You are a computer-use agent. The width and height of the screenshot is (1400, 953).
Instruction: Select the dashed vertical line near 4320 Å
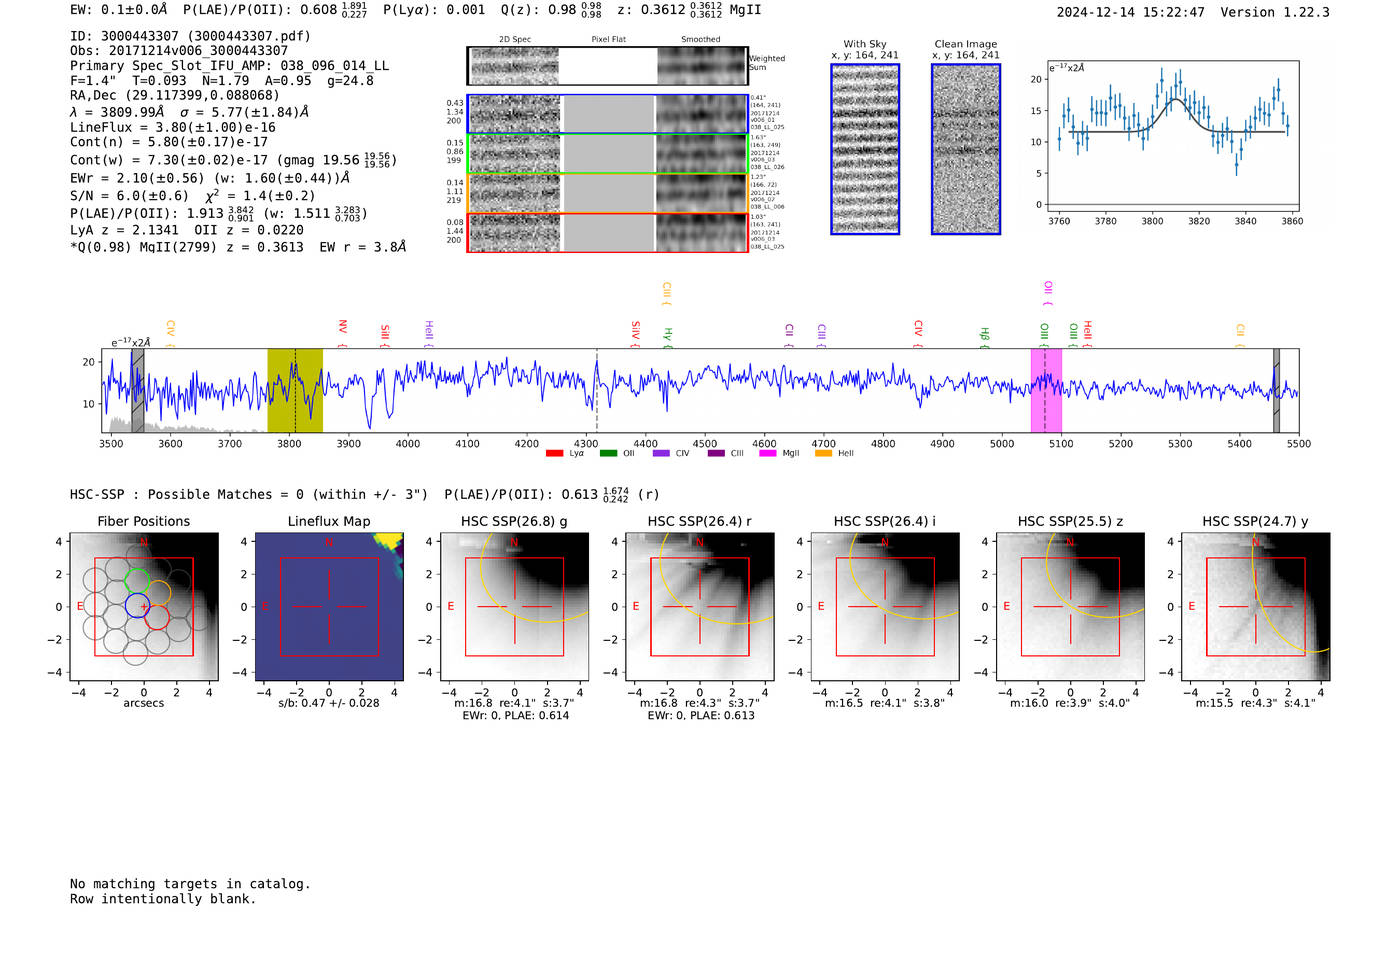coord(597,391)
